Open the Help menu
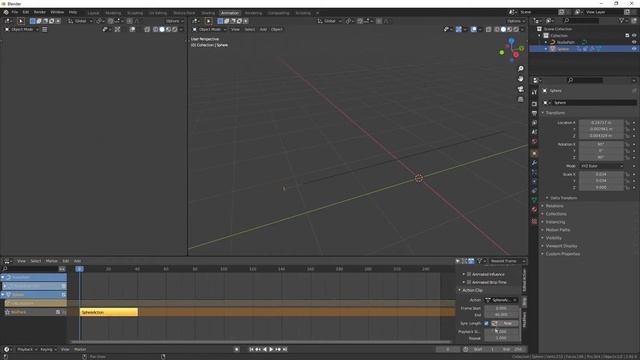Image resolution: width=640 pixels, height=360 pixels. [x=73, y=12]
